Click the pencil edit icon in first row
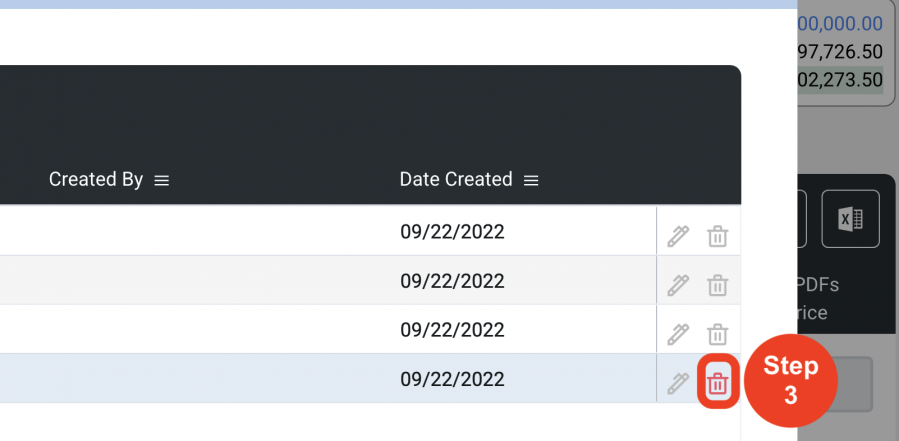 click(678, 236)
